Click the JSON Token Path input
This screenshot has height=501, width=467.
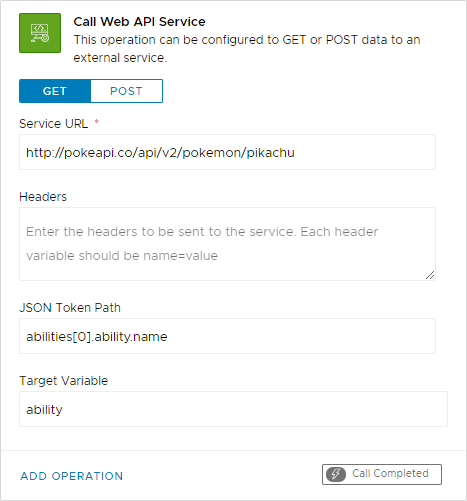[x=227, y=336]
